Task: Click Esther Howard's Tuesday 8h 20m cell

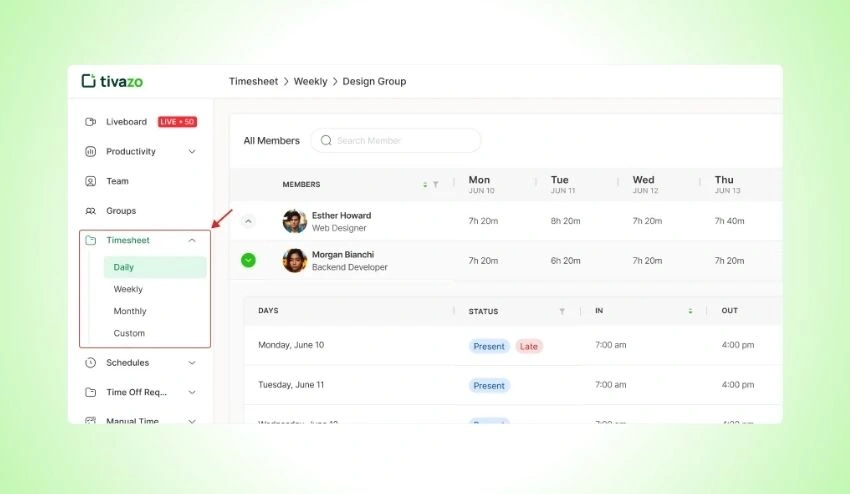Action: click(x=565, y=221)
